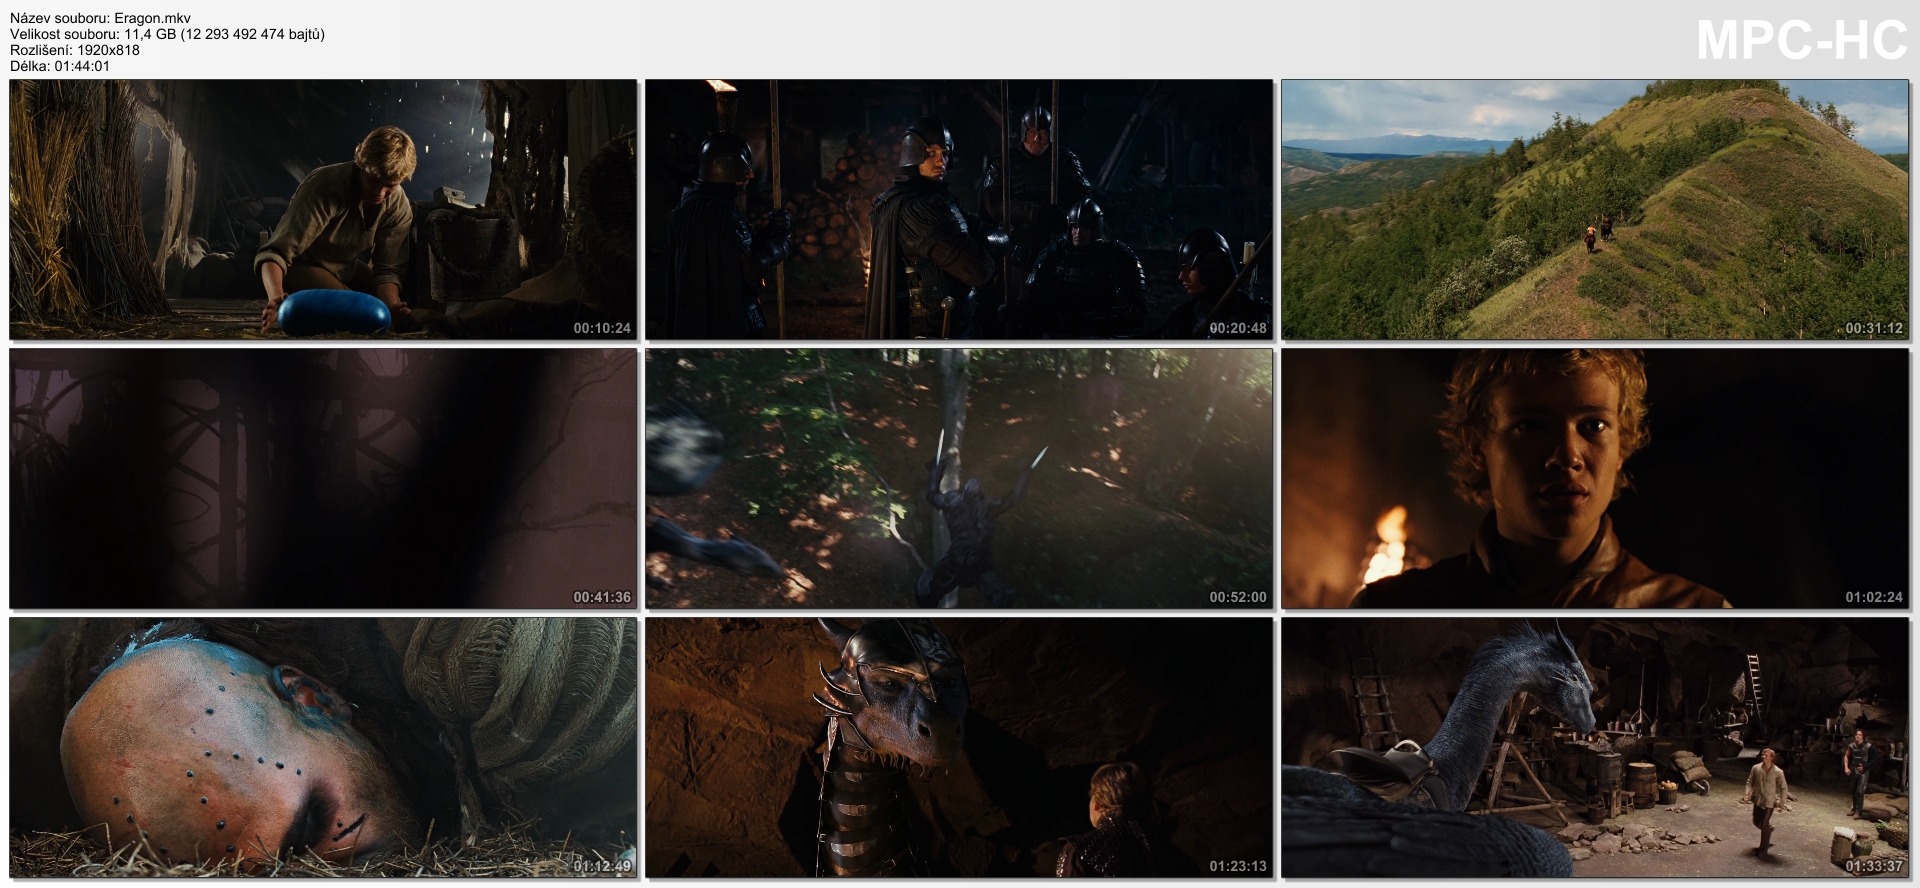Select the thumbnail at 00:52:00

click(x=959, y=479)
